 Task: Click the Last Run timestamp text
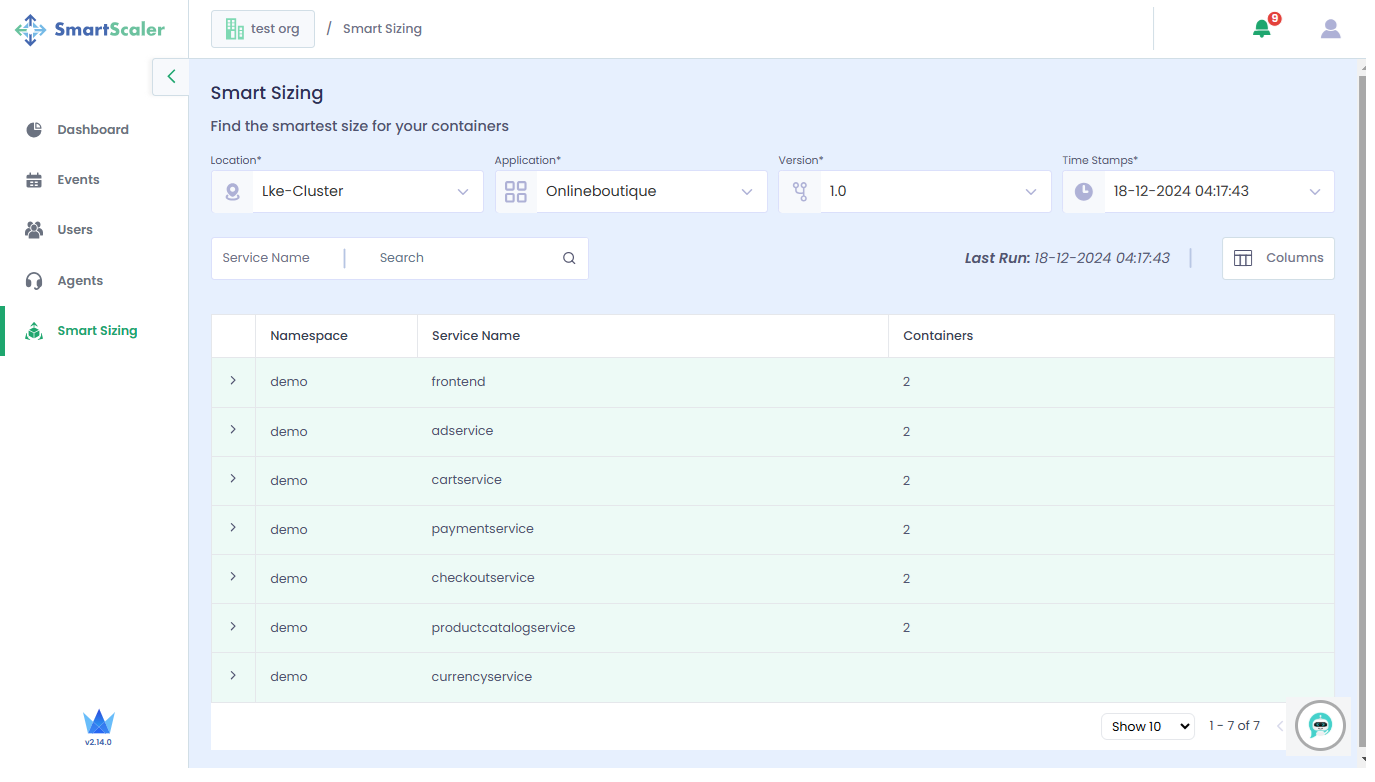point(1067,258)
